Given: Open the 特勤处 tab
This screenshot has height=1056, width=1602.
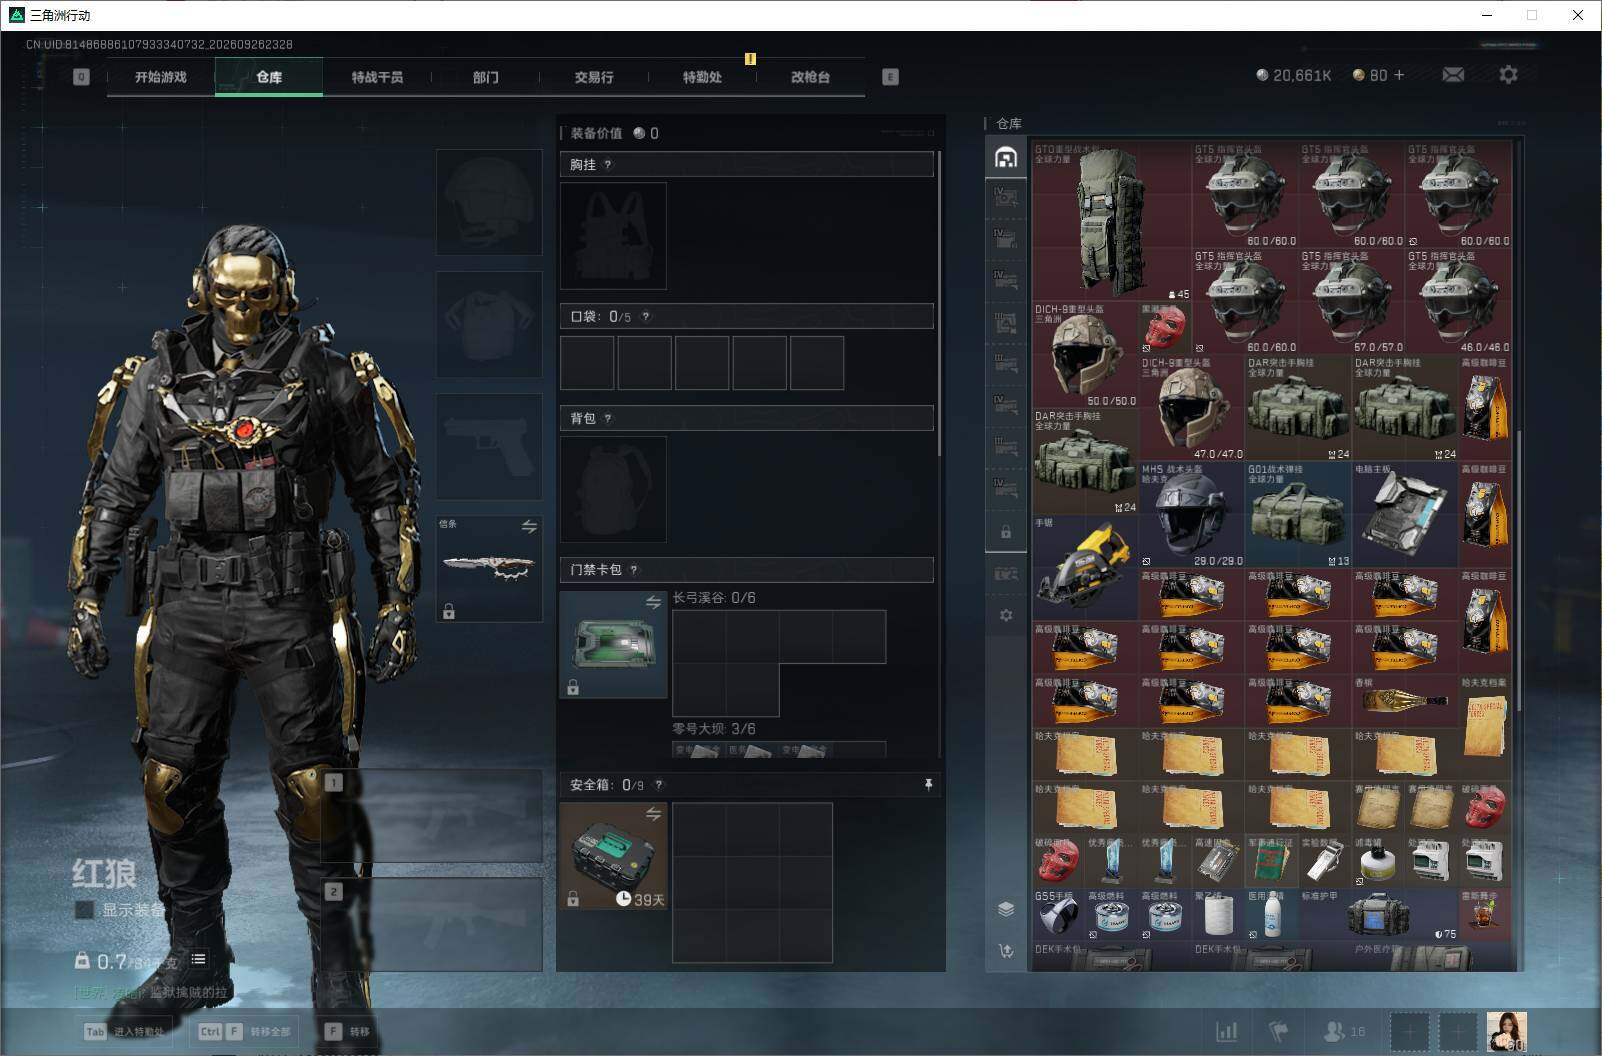Looking at the screenshot, I should pyautogui.click(x=702, y=77).
